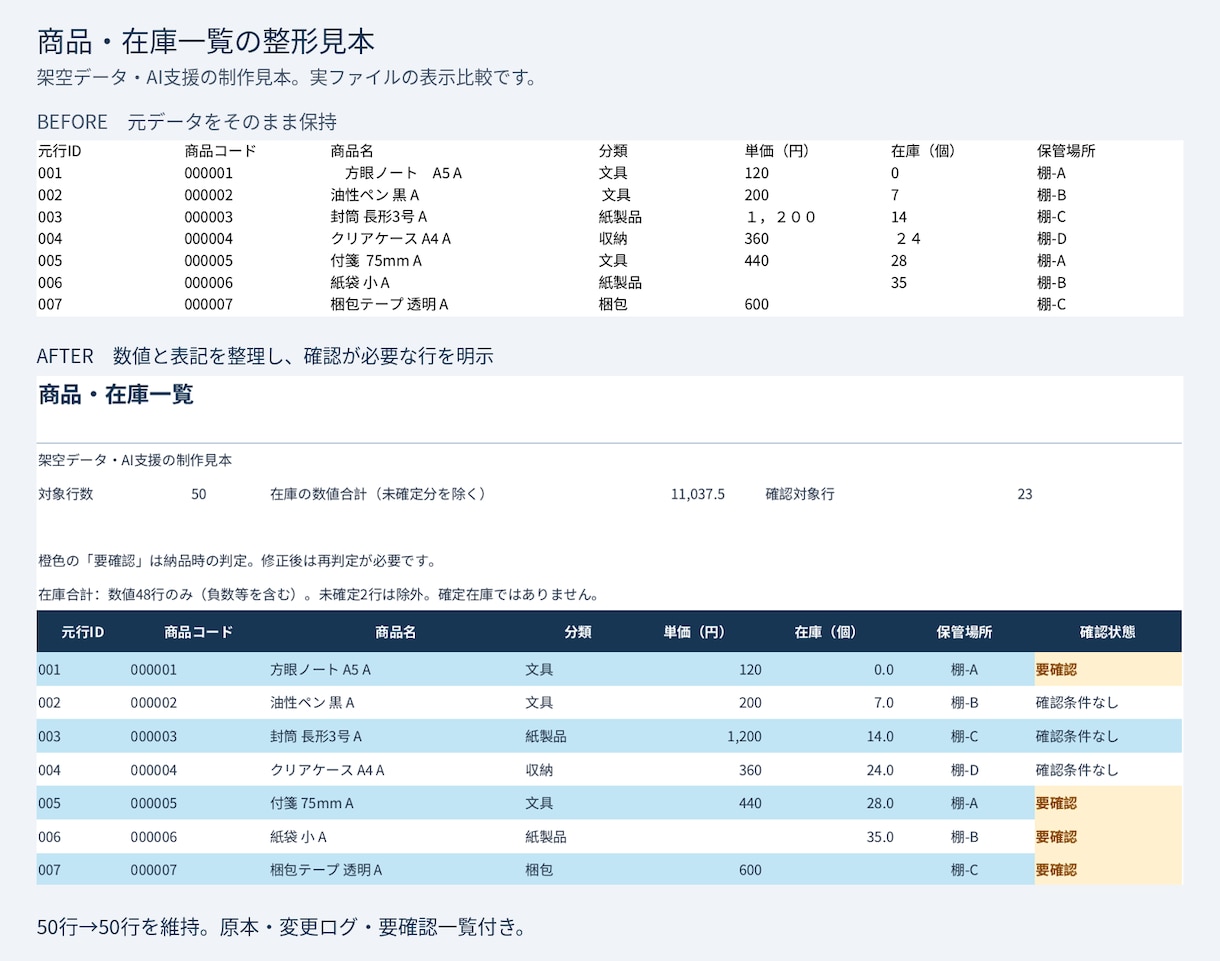
Task: Click 確認条件なし in row 003
Action: coord(1077,736)
